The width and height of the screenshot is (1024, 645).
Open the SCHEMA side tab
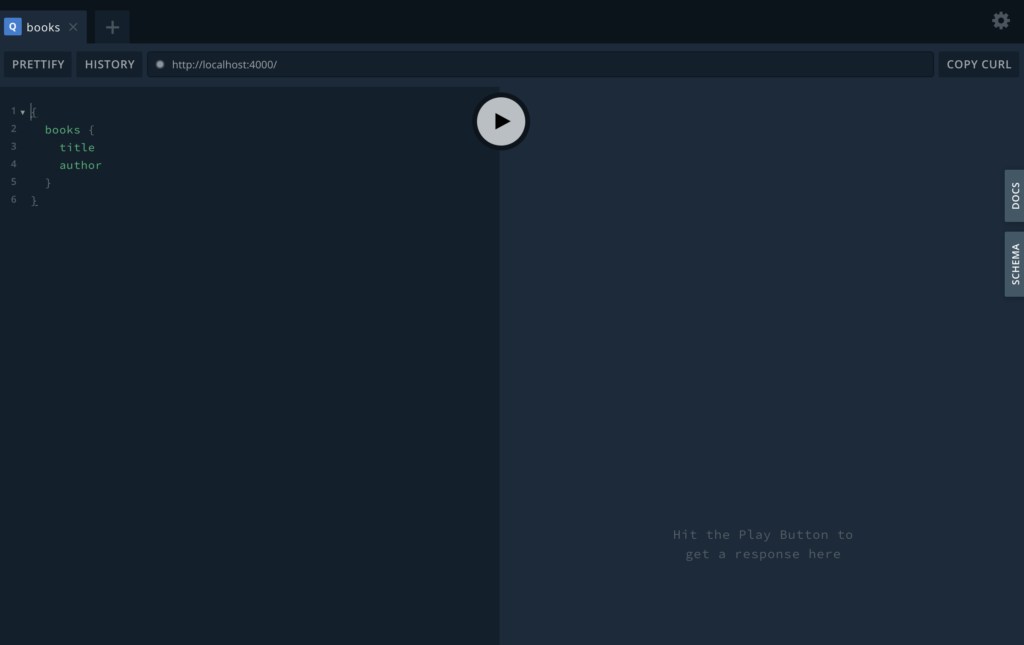(x=1014, y=264)
